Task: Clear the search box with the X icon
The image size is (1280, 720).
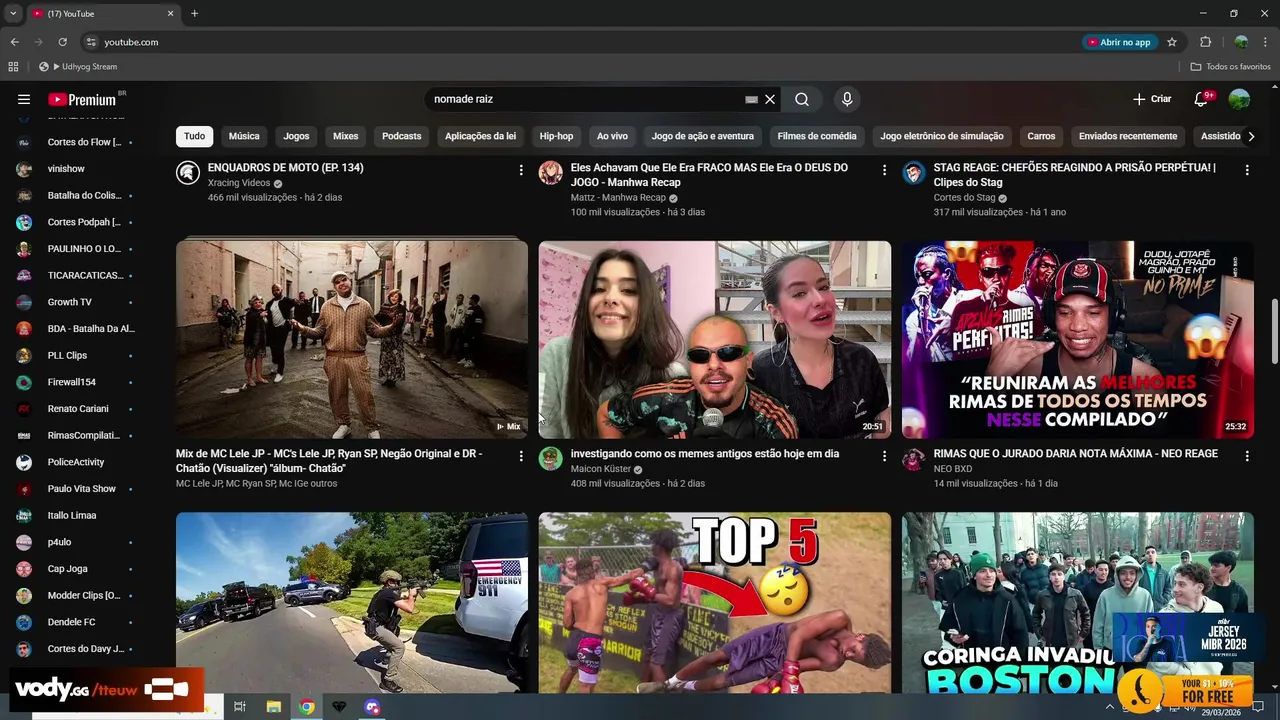Action: [x=770, y=99]
